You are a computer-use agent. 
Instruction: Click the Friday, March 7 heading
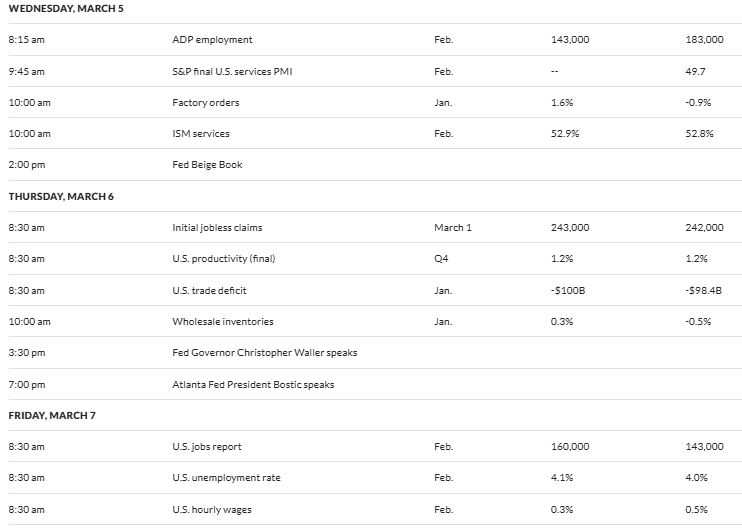[52, 415]
